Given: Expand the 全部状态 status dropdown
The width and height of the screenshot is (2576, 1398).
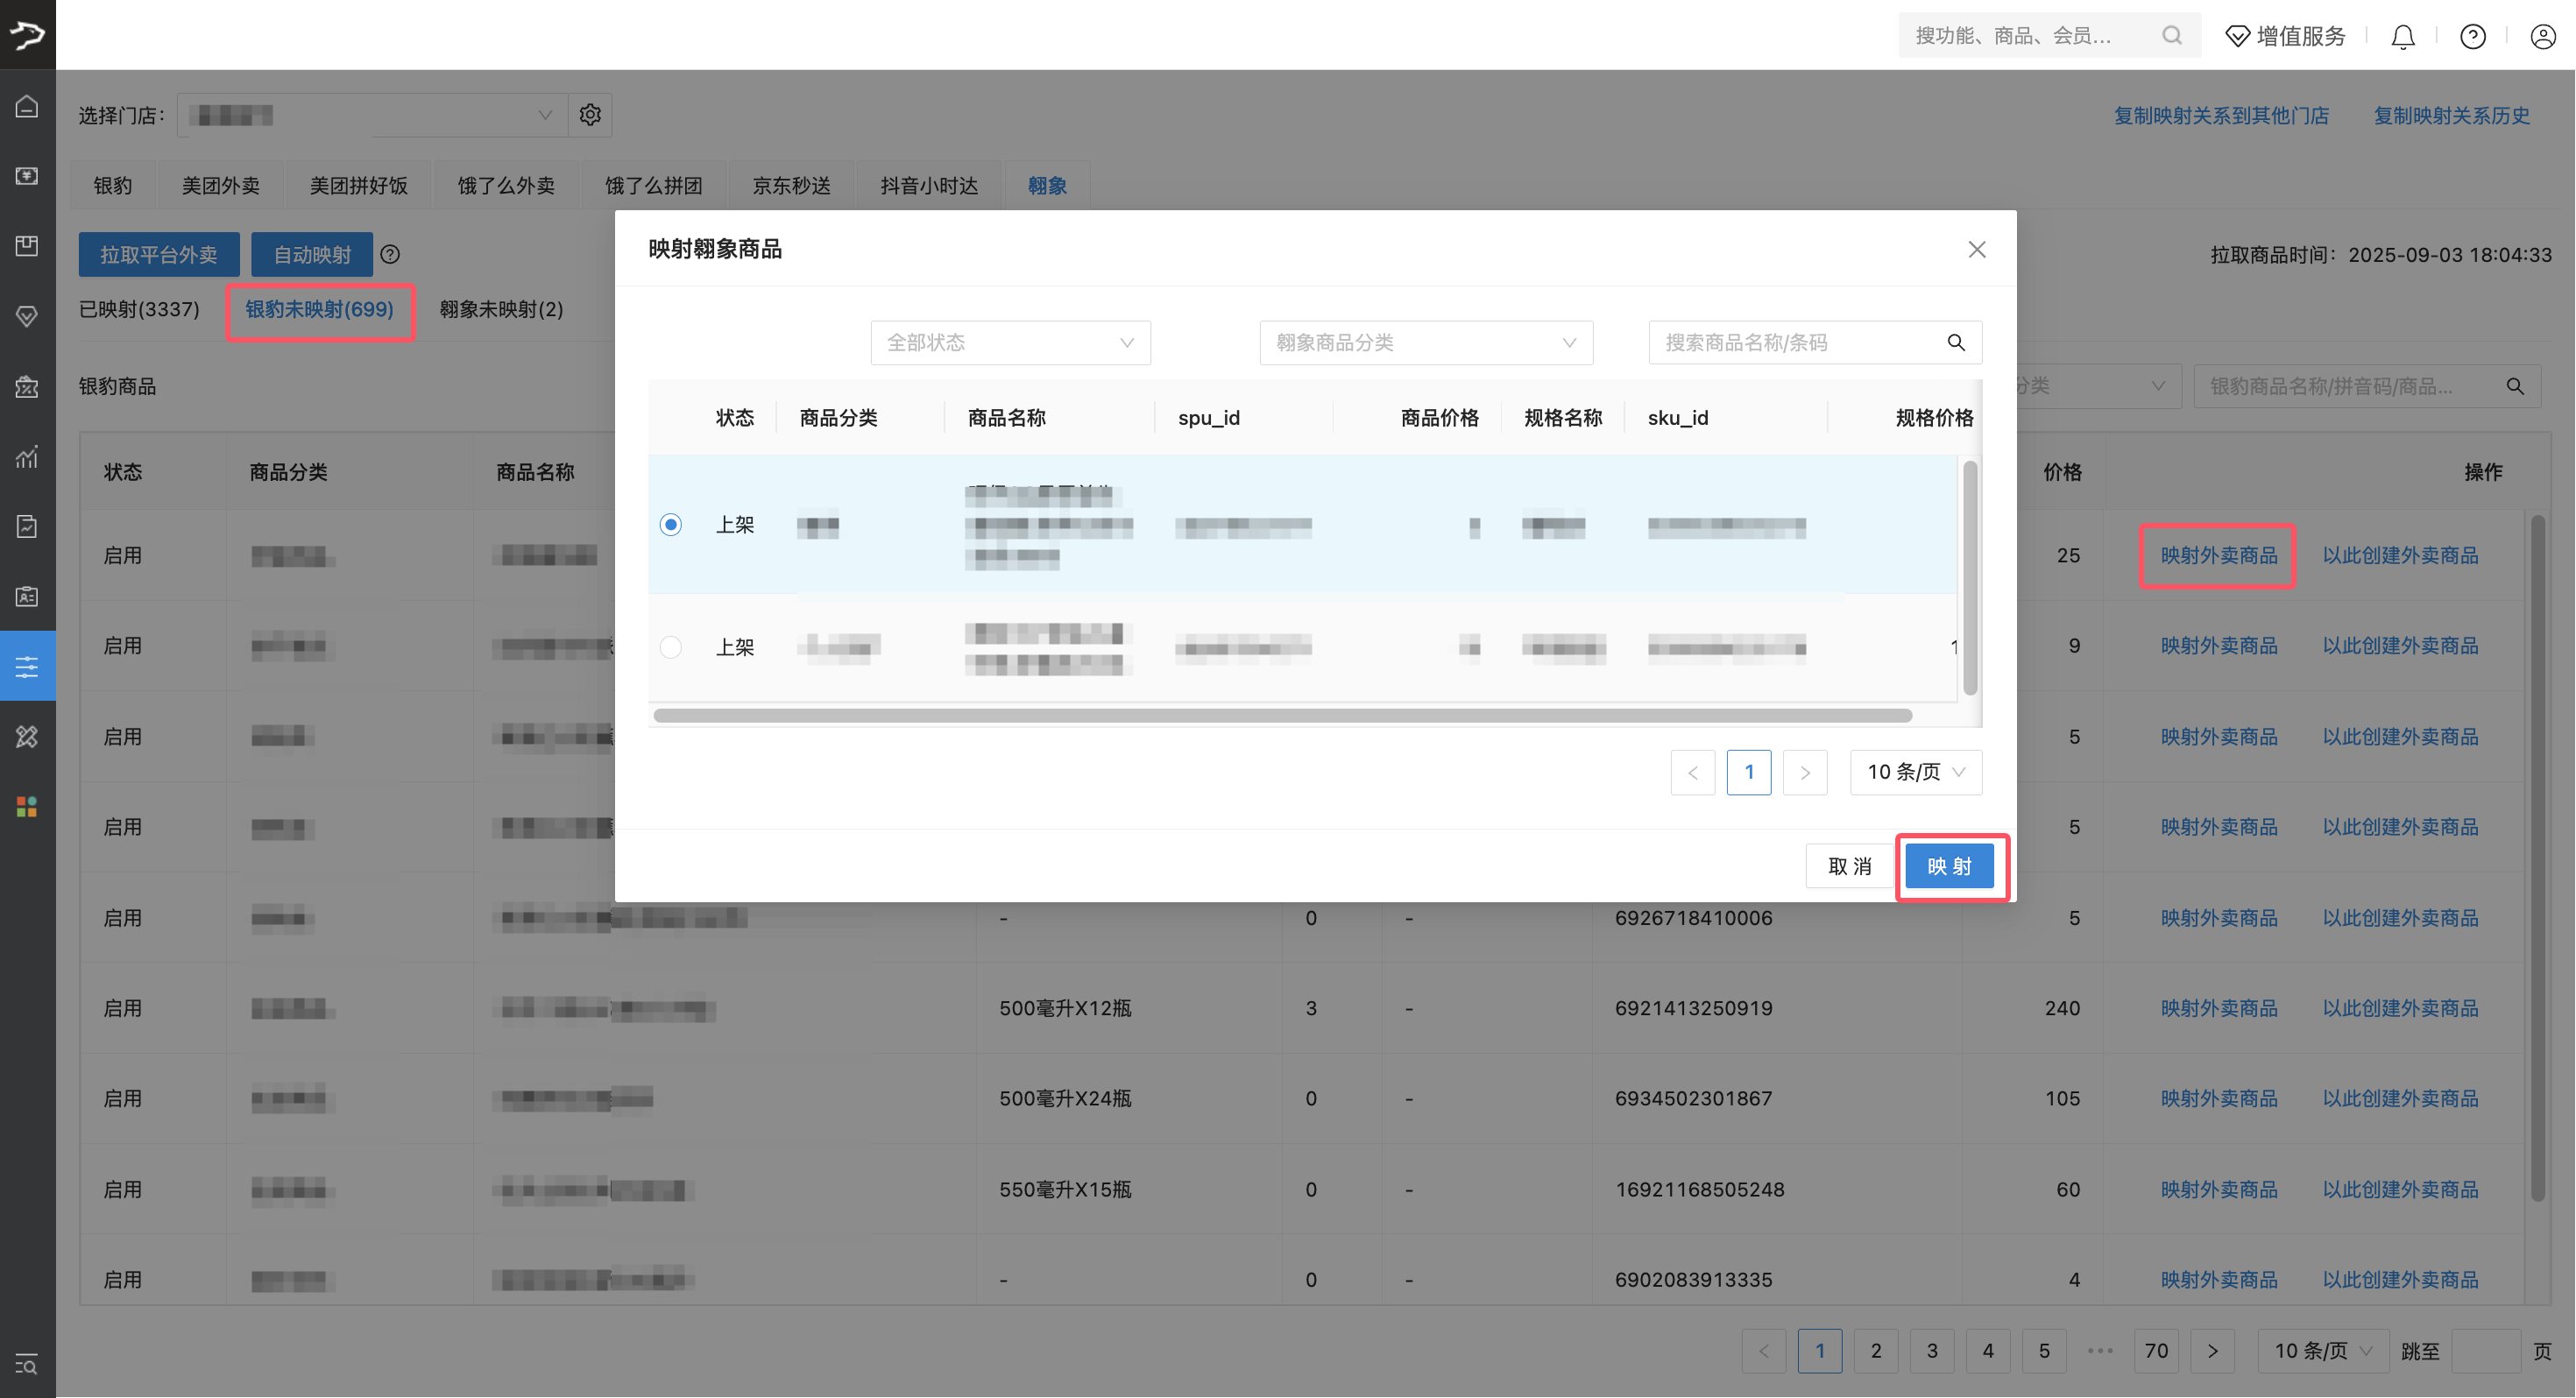Looking at the screenshot, I should point(1010,343).
